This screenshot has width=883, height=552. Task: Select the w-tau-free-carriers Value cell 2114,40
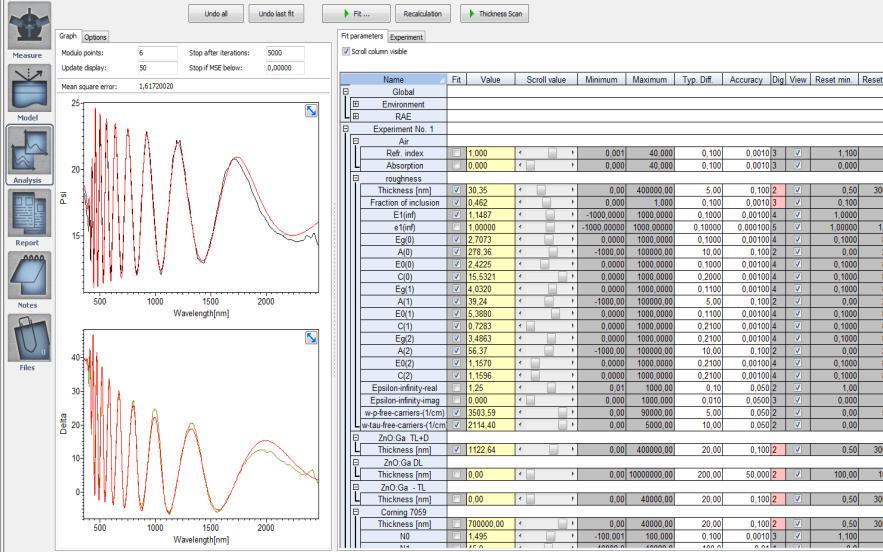(x=490, y=425)
